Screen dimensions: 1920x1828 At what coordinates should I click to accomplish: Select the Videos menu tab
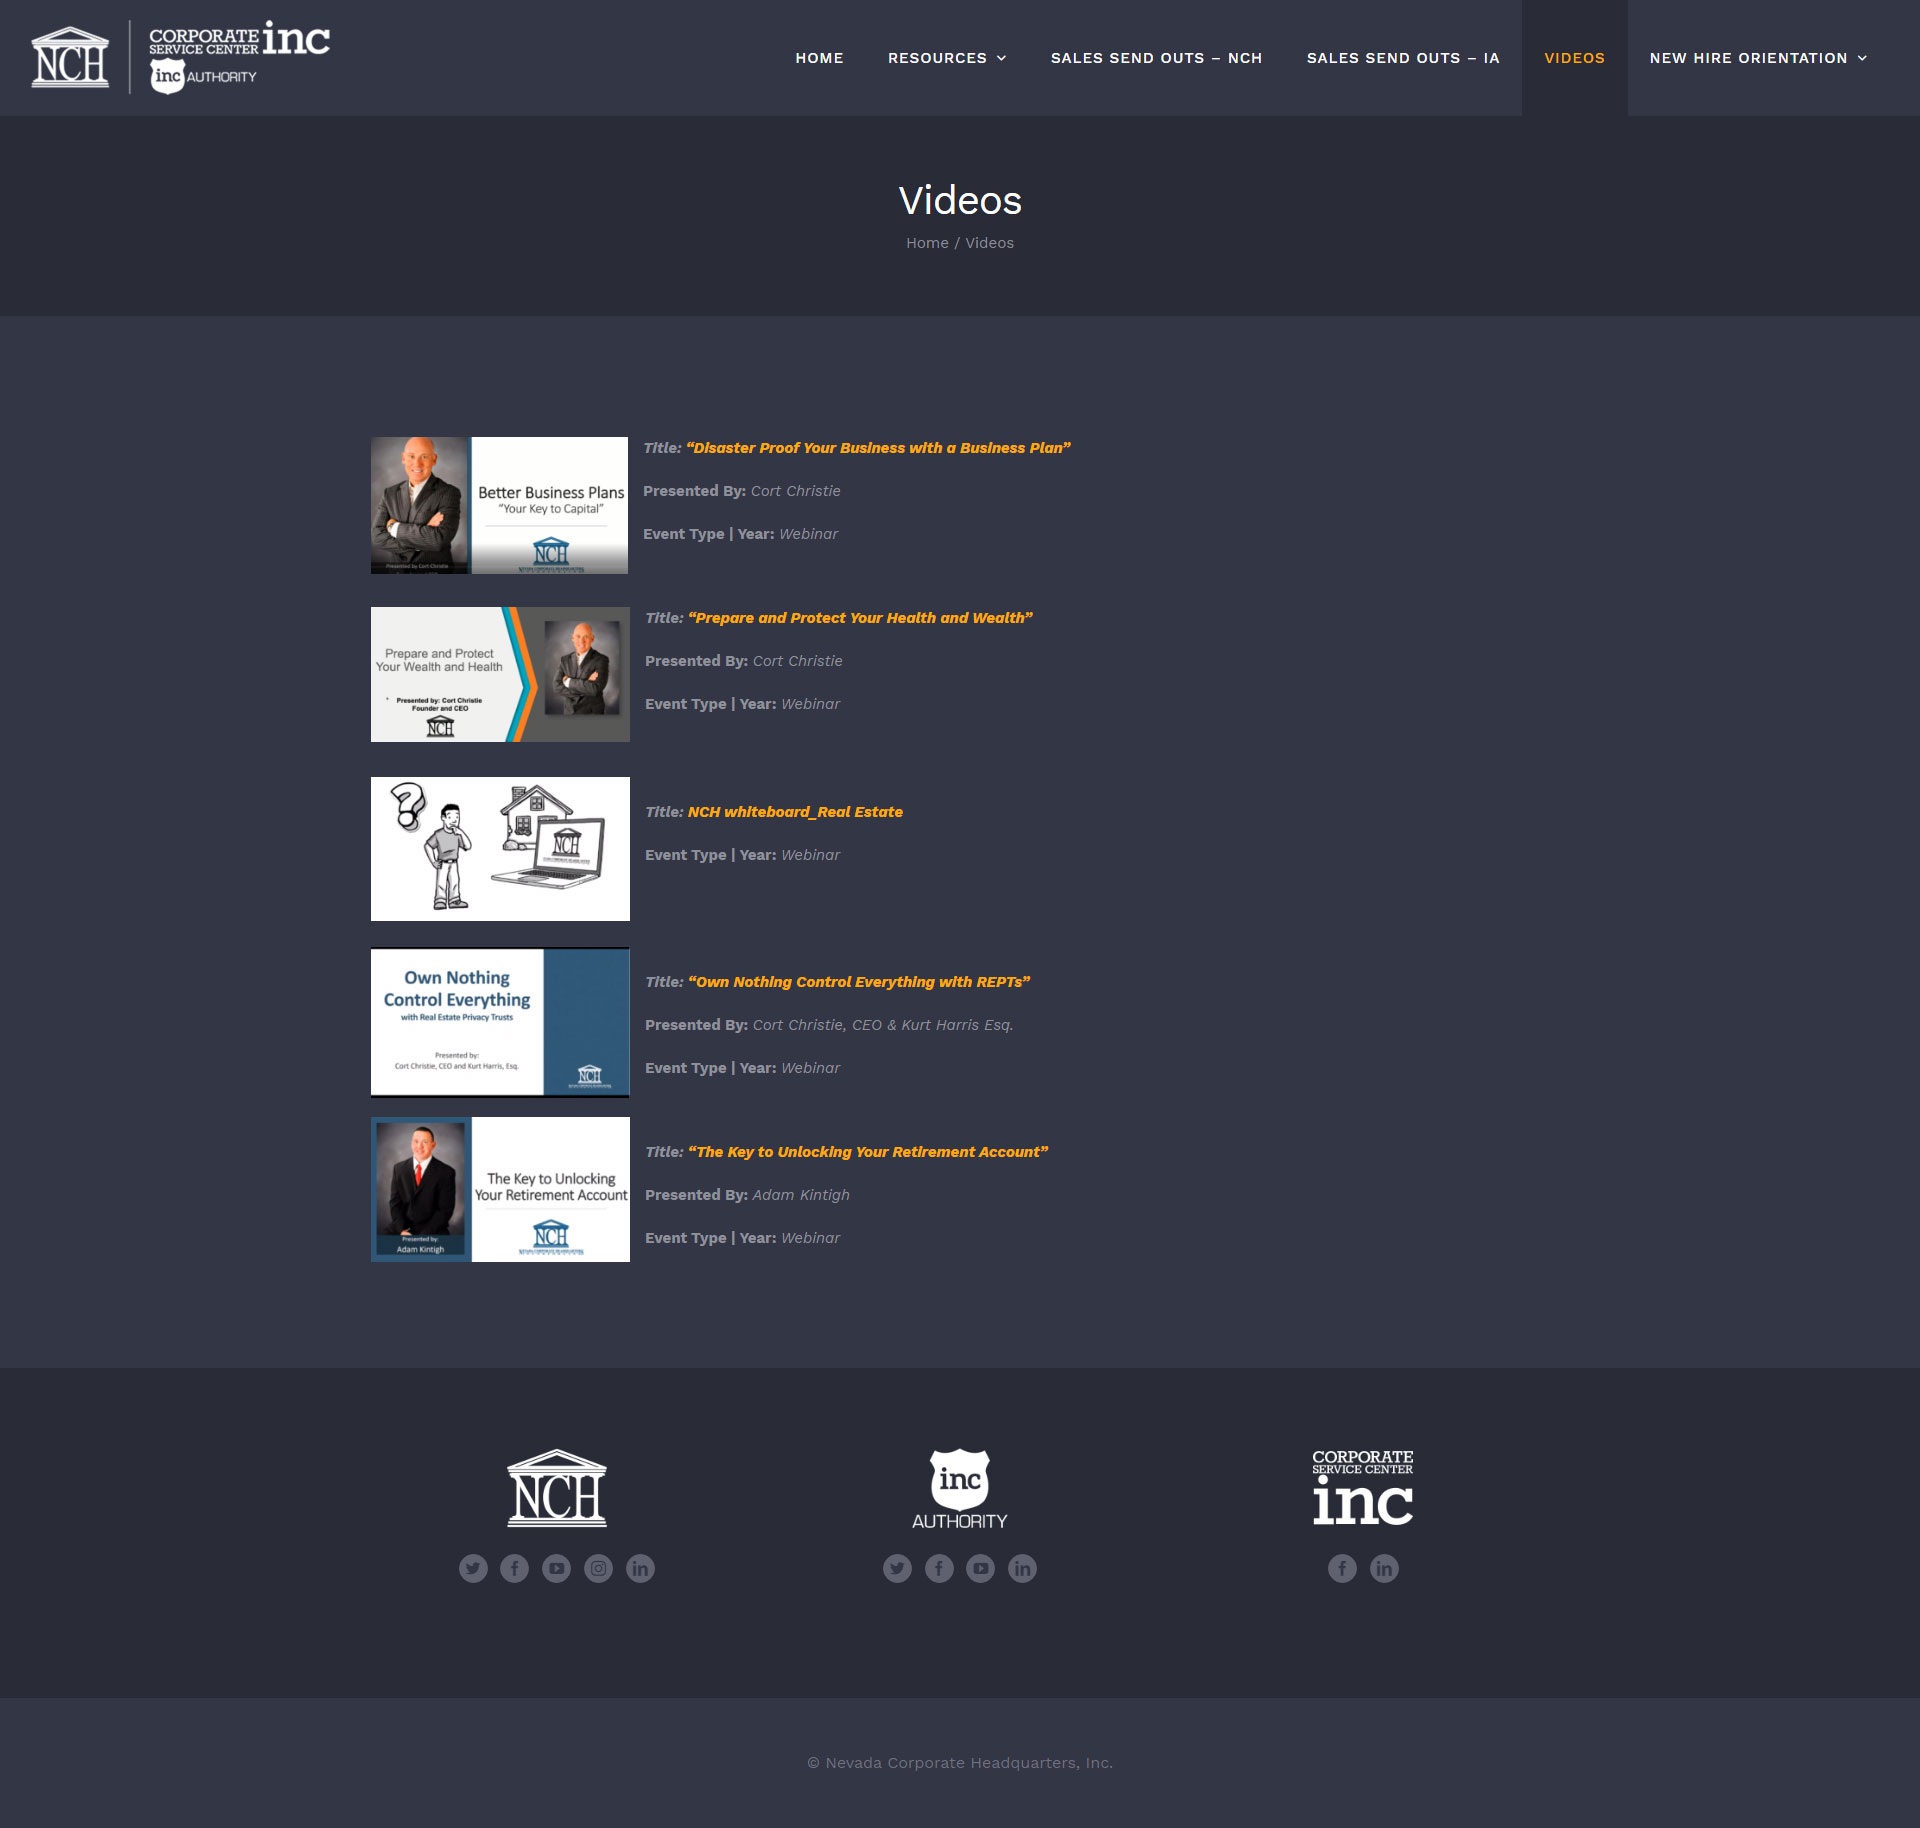pos(1574,58)
